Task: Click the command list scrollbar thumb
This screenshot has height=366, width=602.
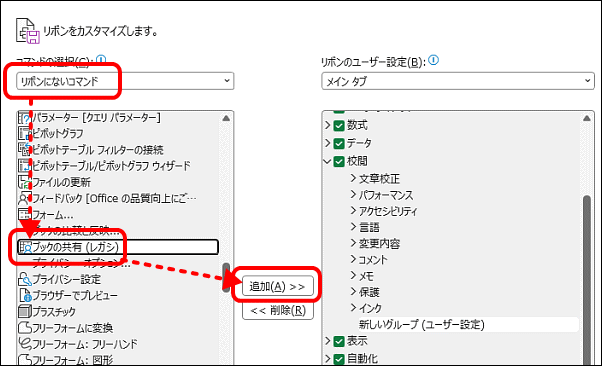Action: (226, 277)
